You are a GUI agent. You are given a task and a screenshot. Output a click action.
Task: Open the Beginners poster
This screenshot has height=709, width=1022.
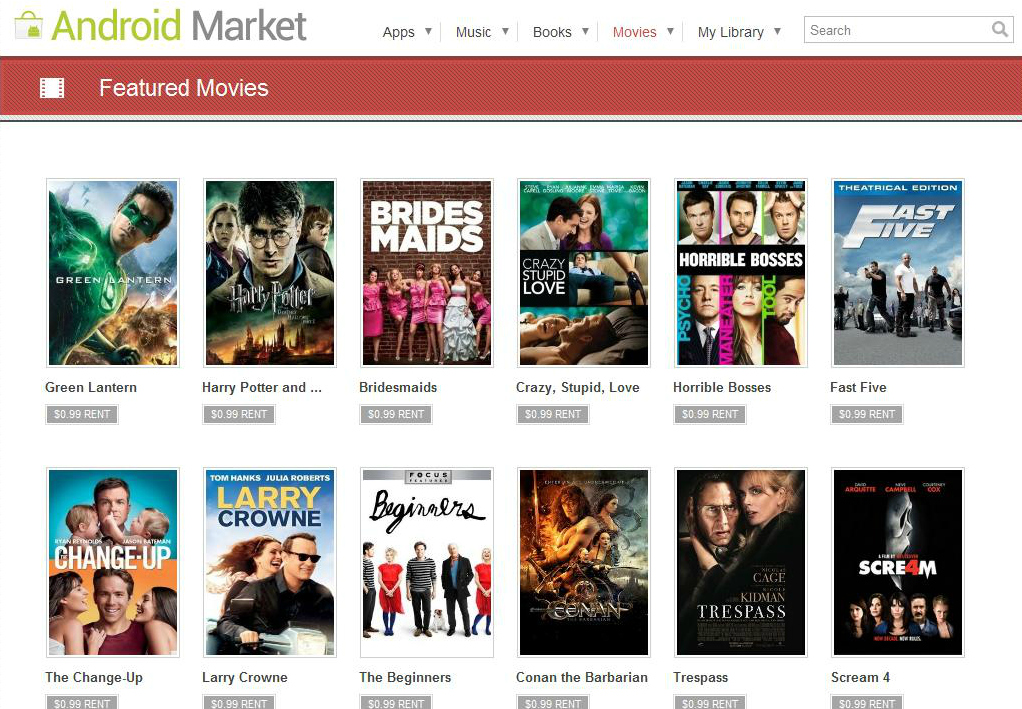(x=427, y=562)
